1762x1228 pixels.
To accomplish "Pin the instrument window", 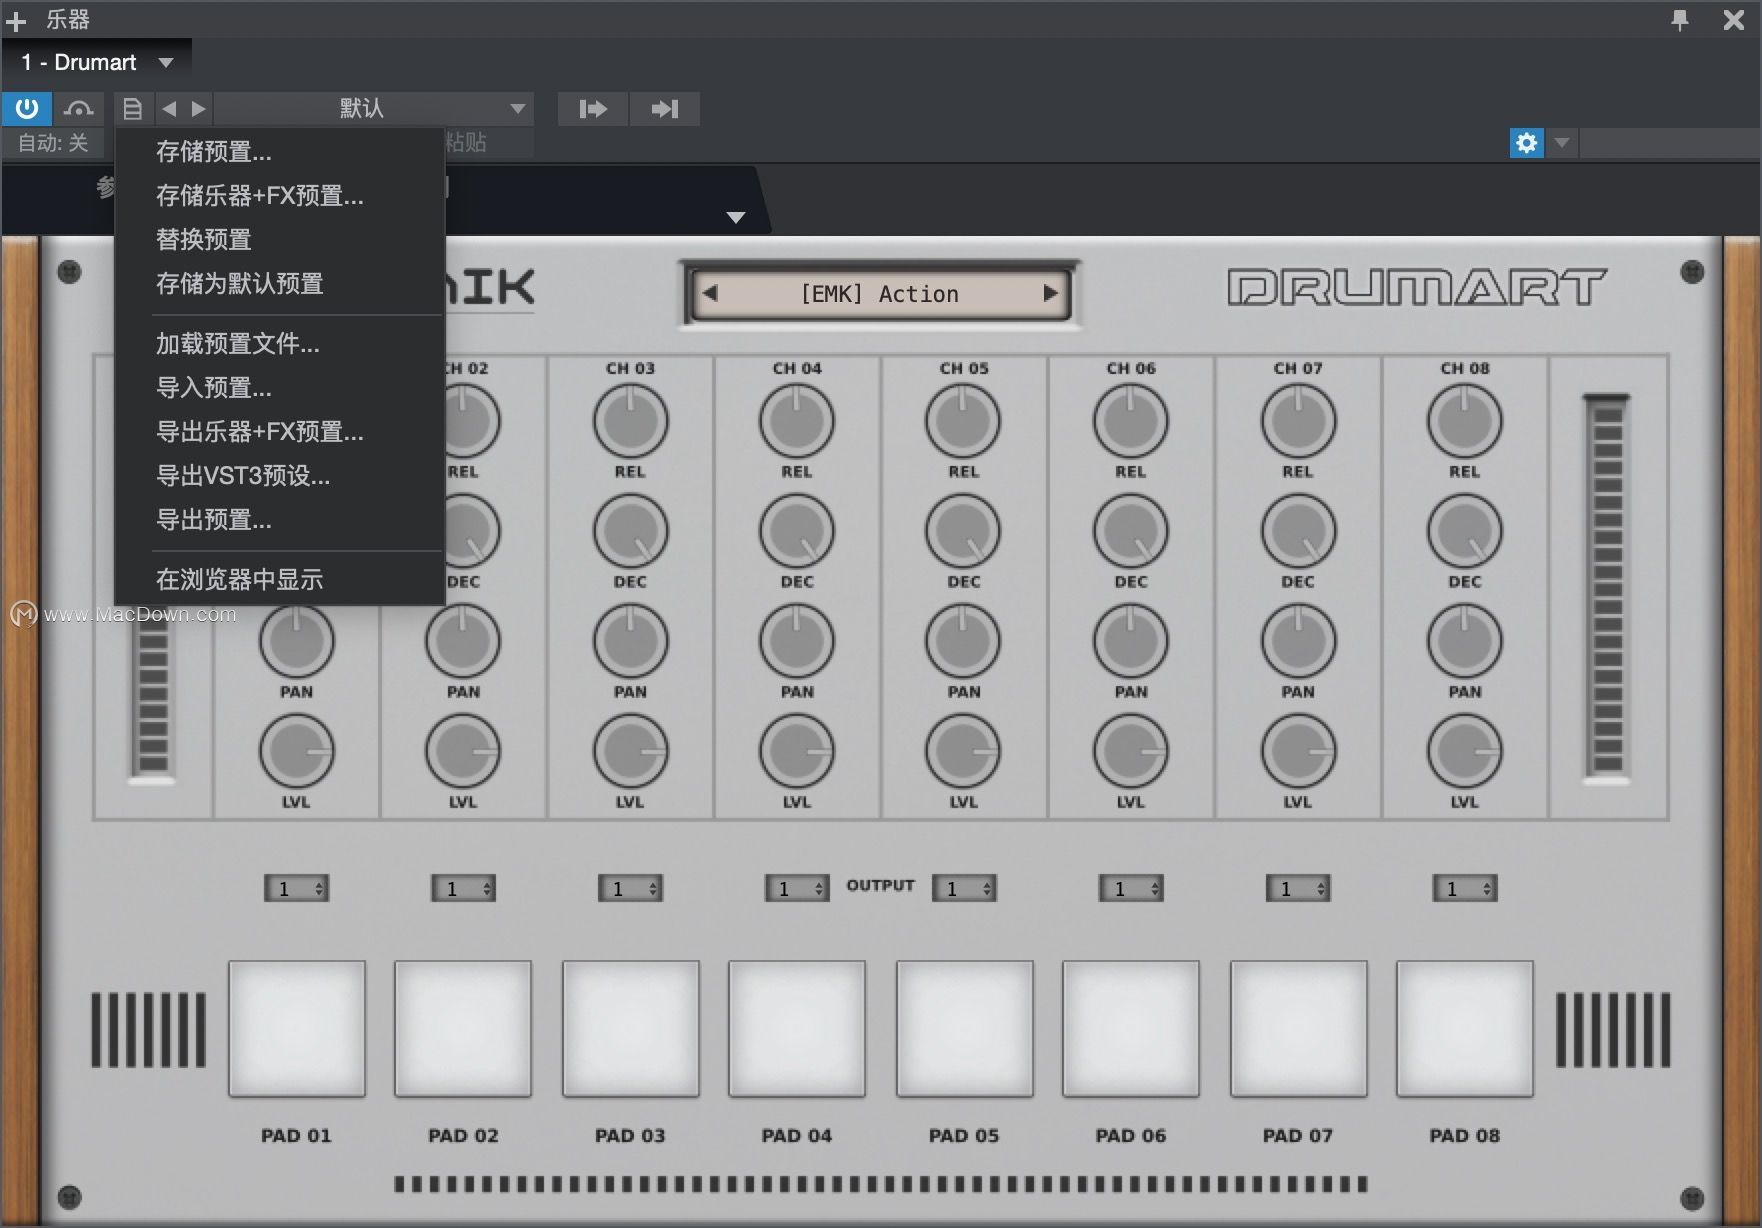I will tap(1680, 20).
